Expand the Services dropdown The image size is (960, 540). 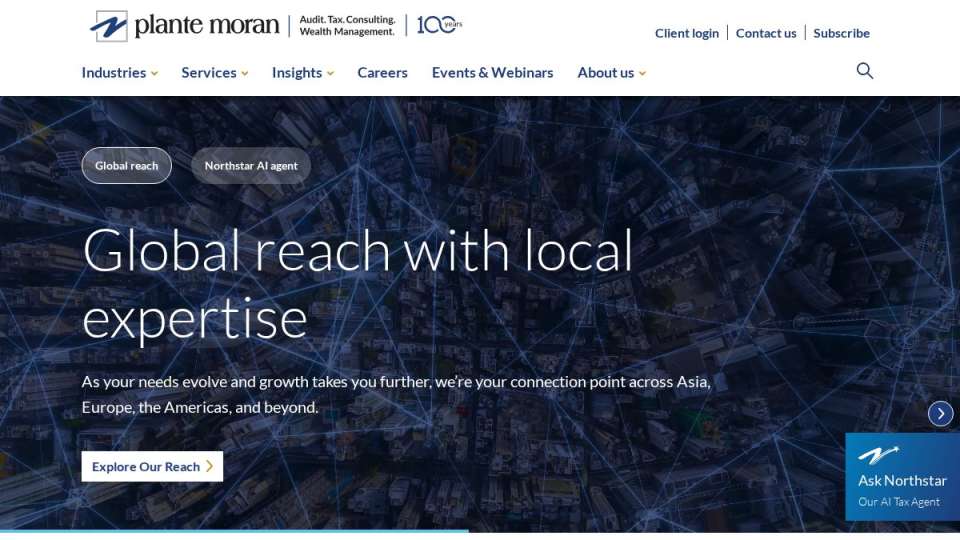click(x=214, y=73)
